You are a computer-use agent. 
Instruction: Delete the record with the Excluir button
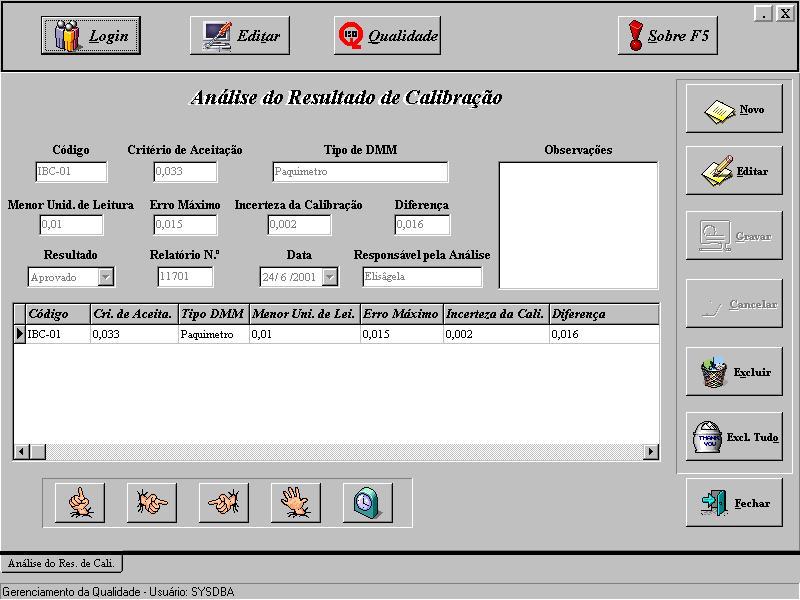pos(734,372)
